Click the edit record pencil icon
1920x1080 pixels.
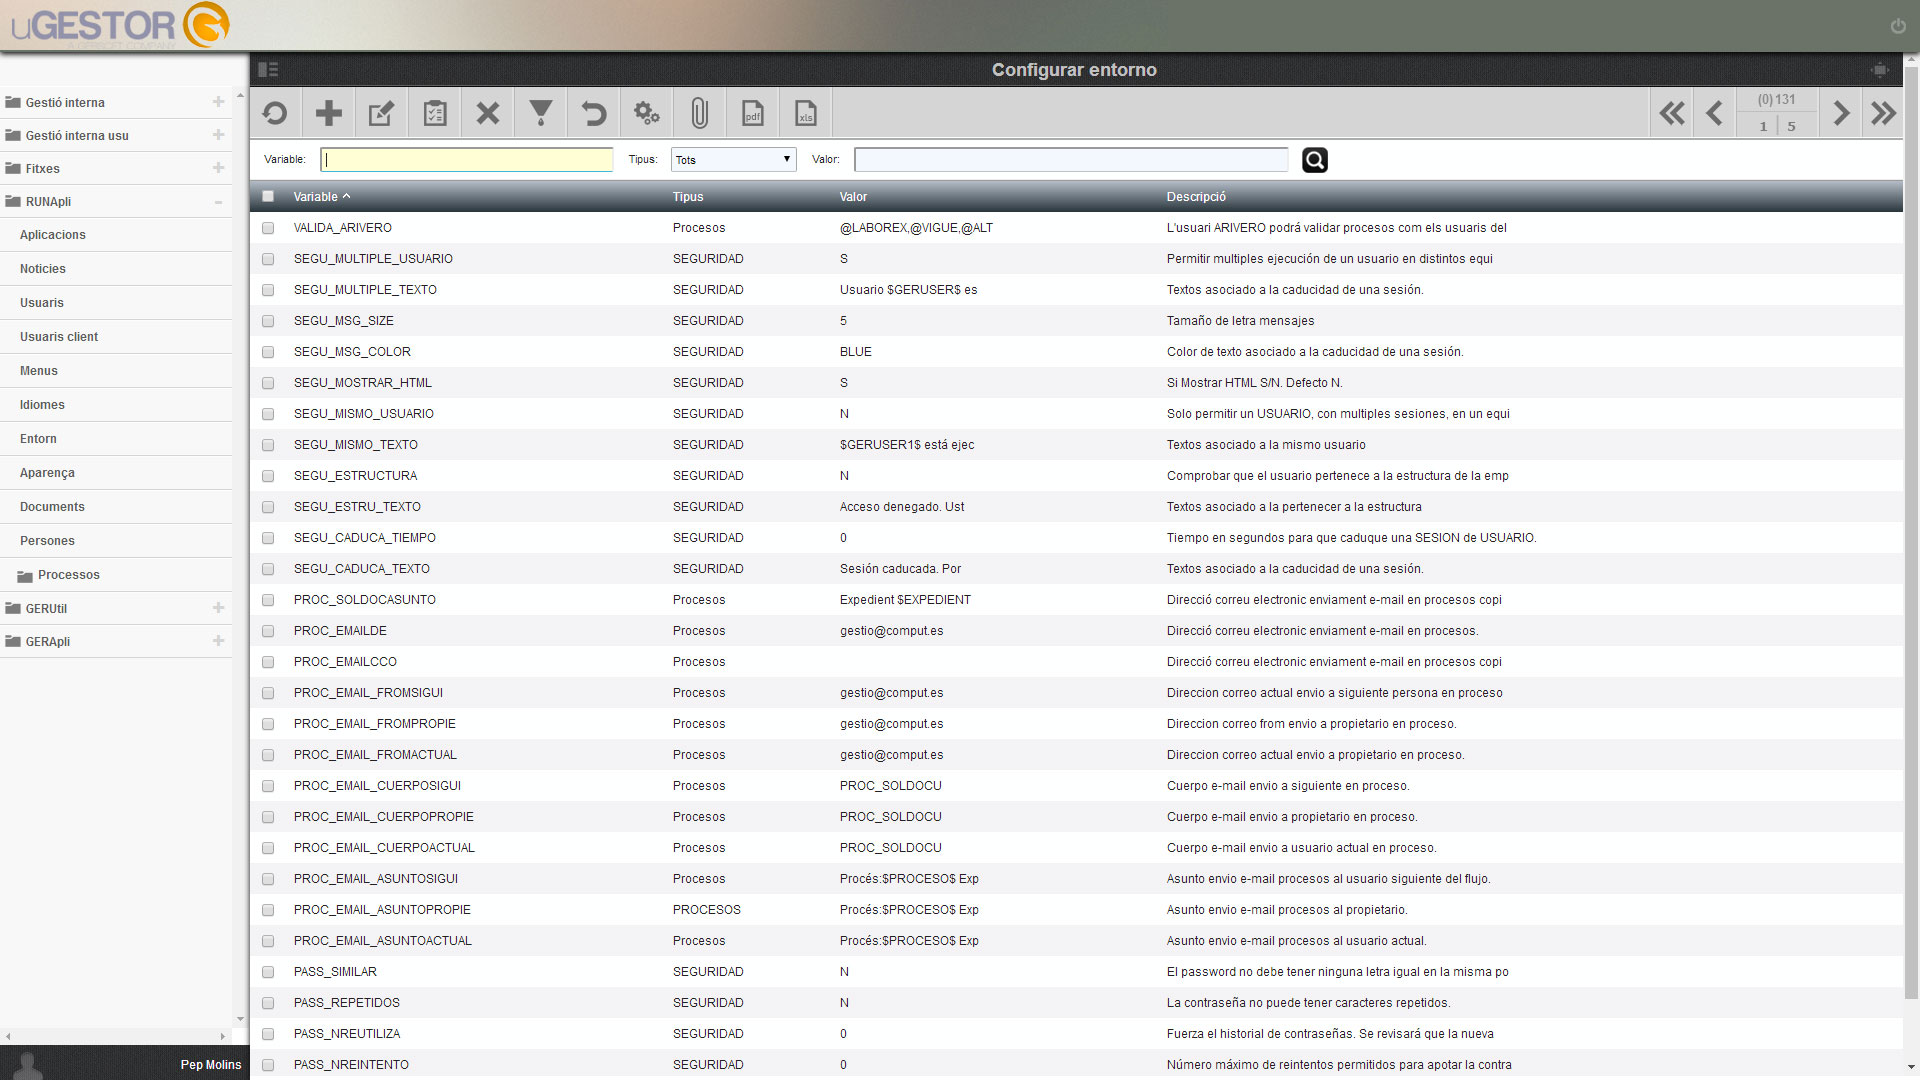381,113
